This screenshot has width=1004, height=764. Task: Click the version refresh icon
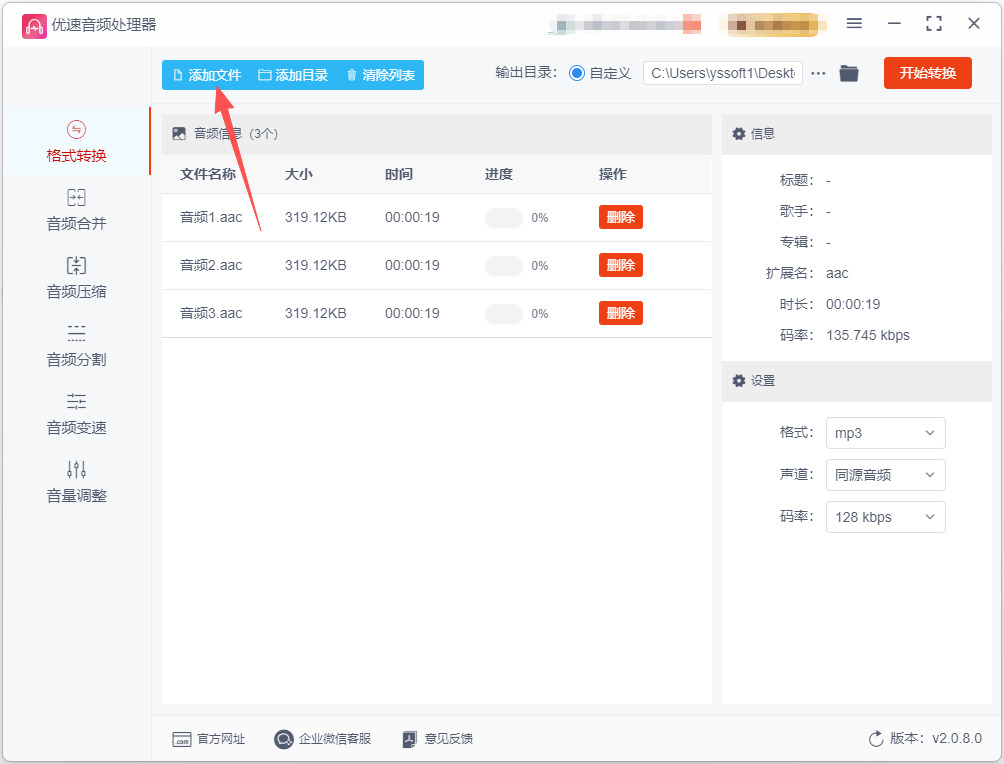pyautogui.click(x=876, y=739)
